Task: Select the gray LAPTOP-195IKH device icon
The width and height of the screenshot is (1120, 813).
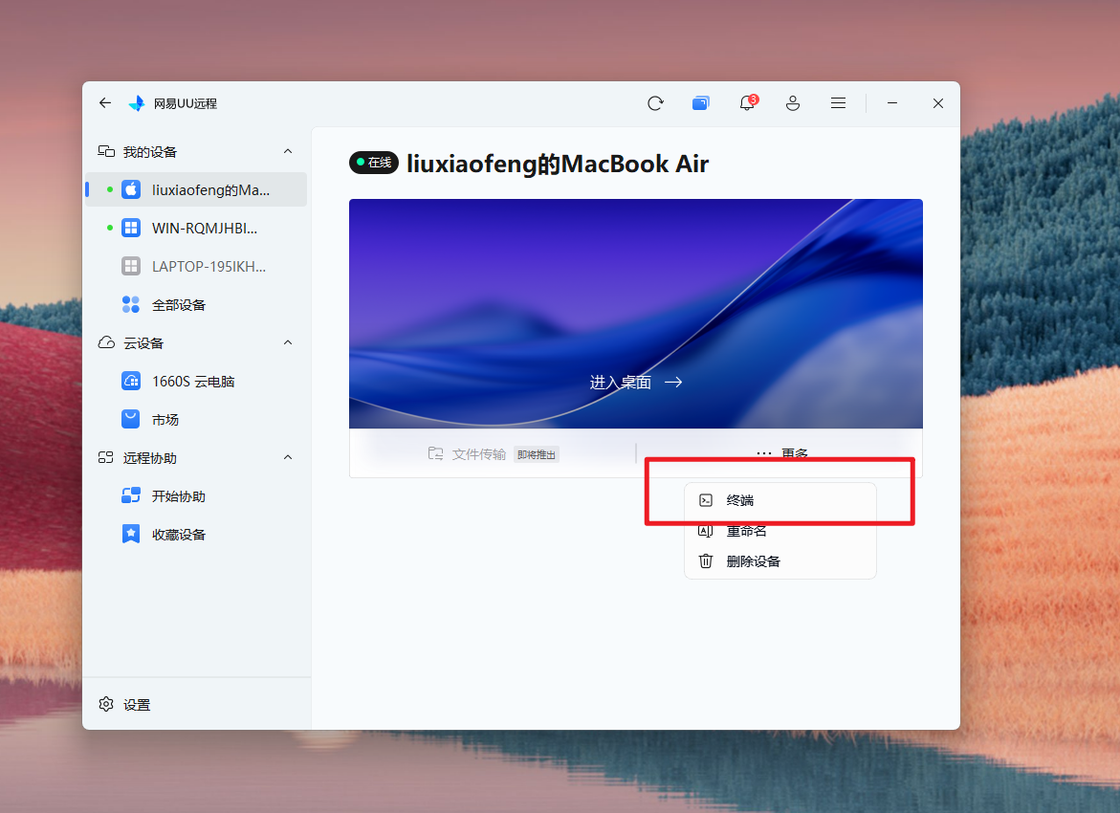Action: [x=131, y=266]
